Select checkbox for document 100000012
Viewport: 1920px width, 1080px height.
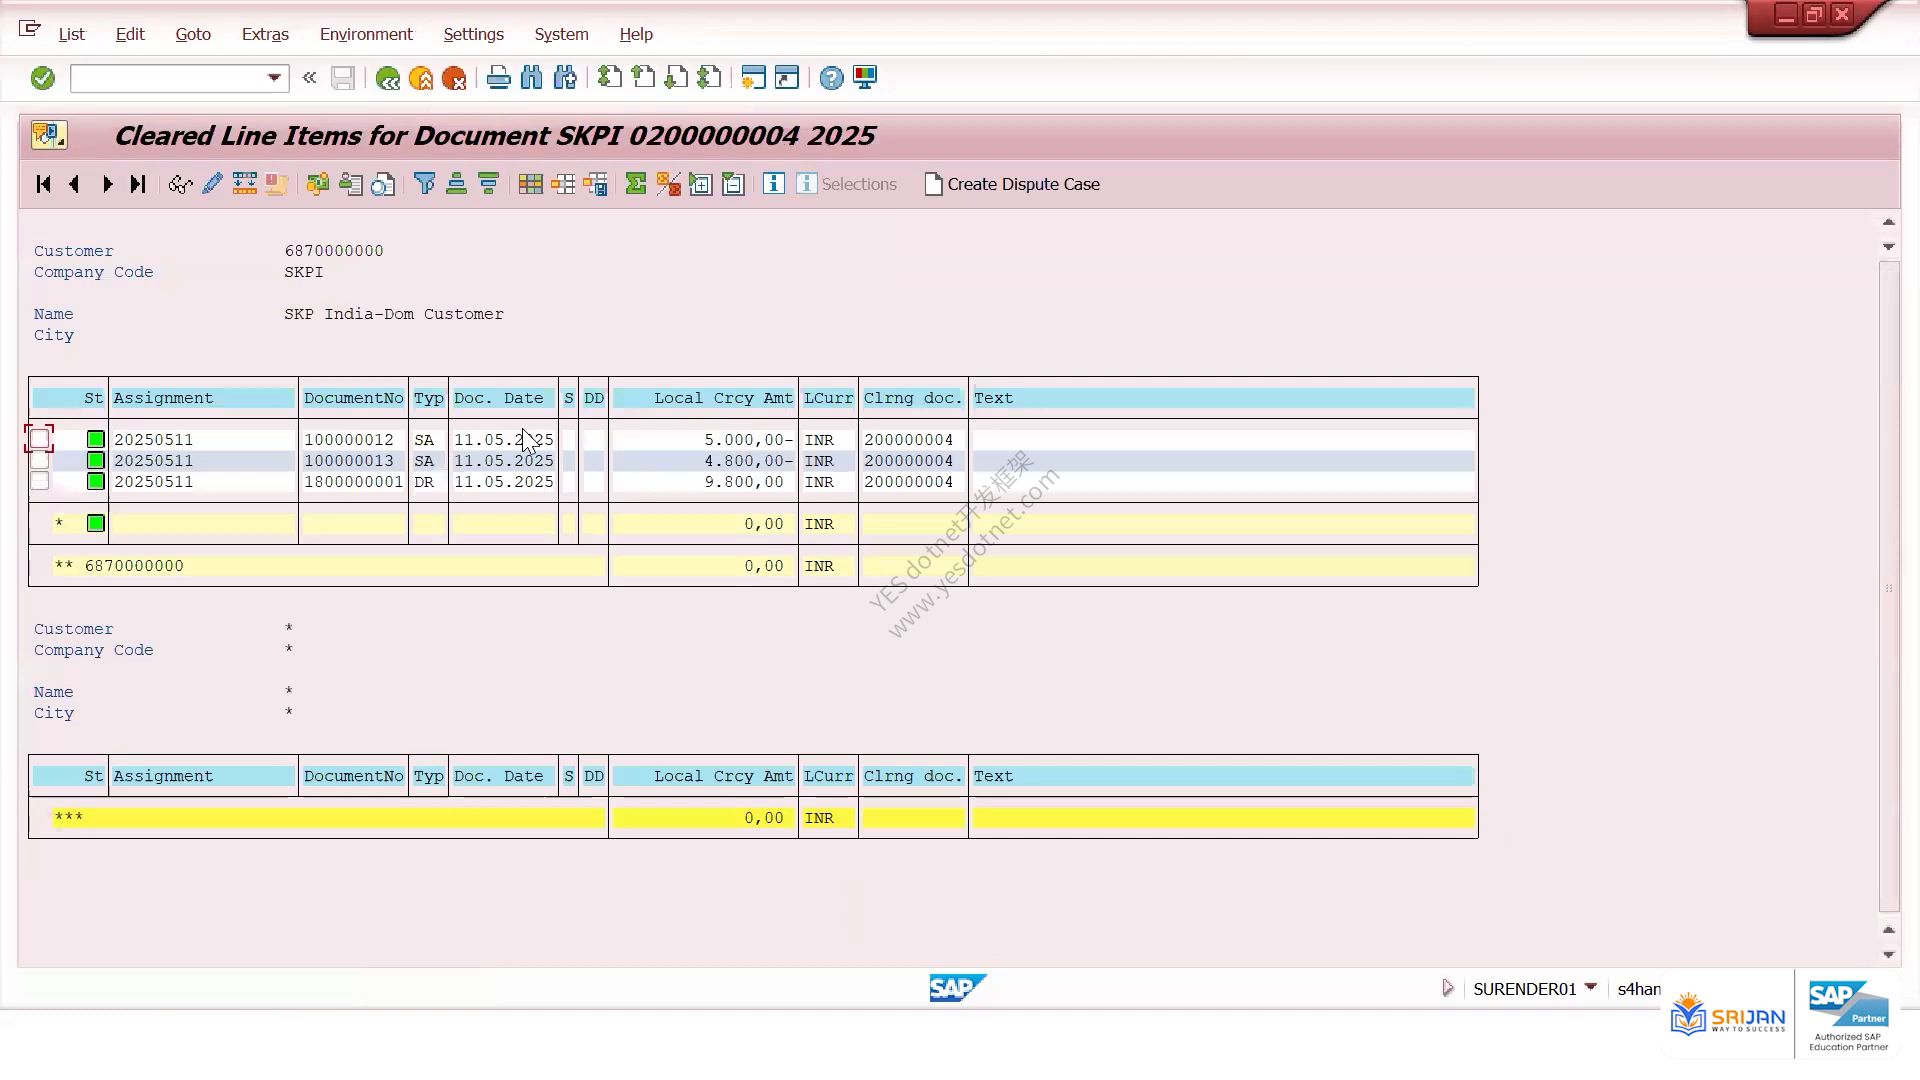[x=40, y=439]
